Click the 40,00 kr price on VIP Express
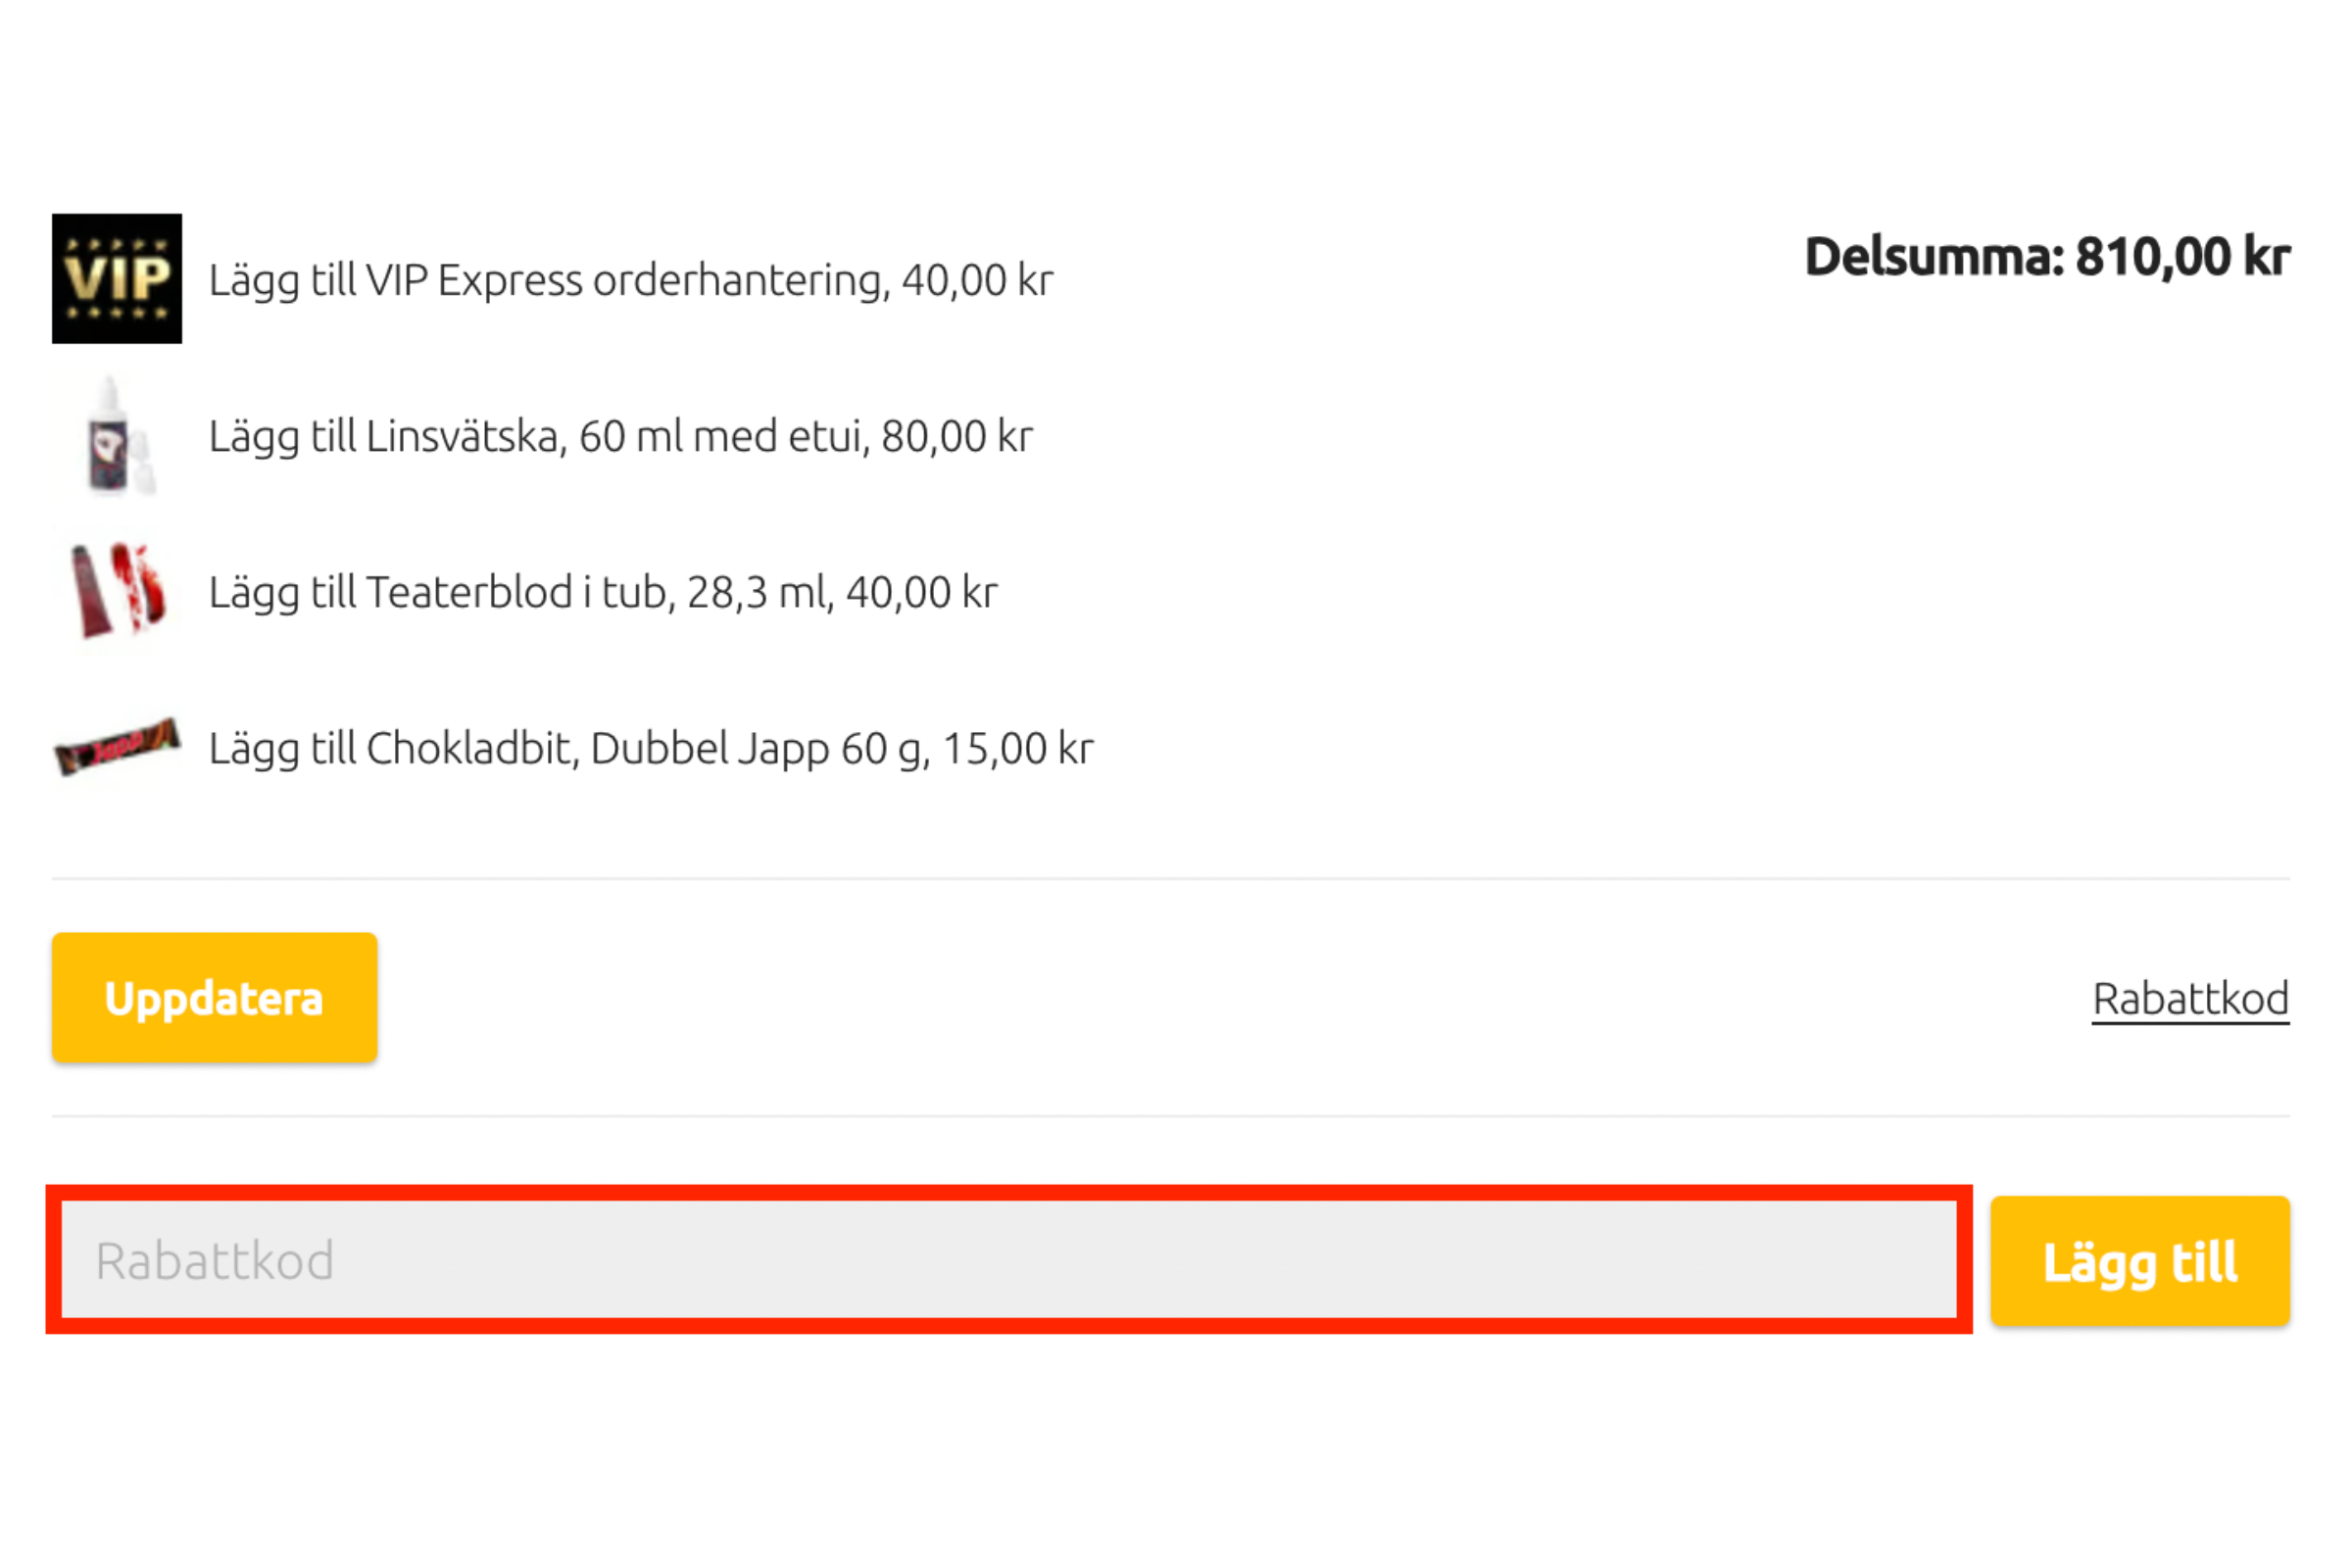2352x1568 pixels. (x=978, y=280)
